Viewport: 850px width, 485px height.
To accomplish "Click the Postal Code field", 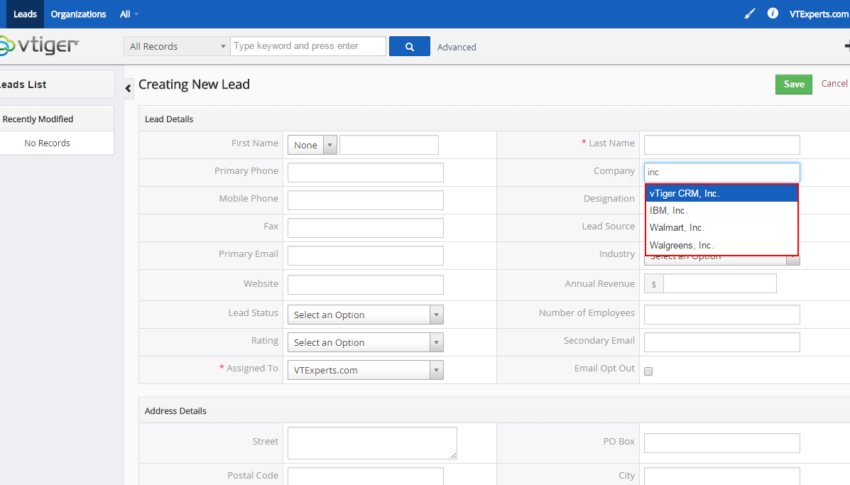I will [365, 476].
